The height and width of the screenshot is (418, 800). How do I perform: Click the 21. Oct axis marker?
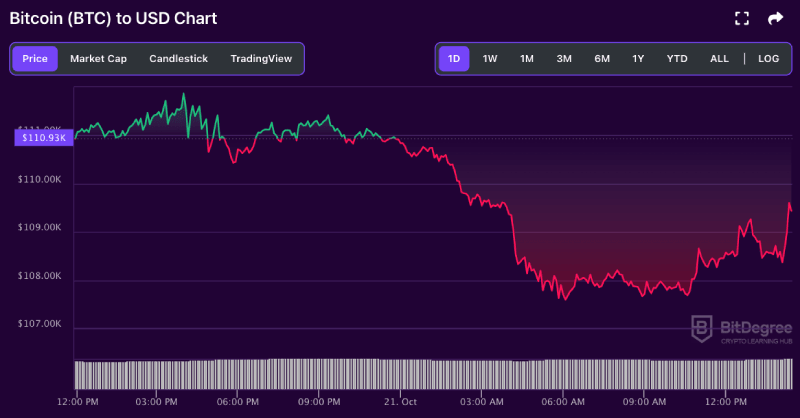tap(400, 401)
